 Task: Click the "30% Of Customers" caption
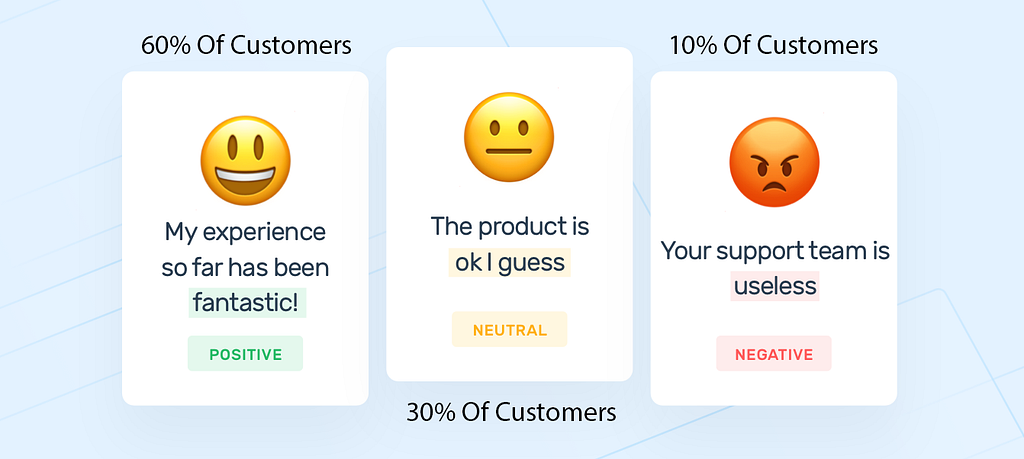(511, 412)
